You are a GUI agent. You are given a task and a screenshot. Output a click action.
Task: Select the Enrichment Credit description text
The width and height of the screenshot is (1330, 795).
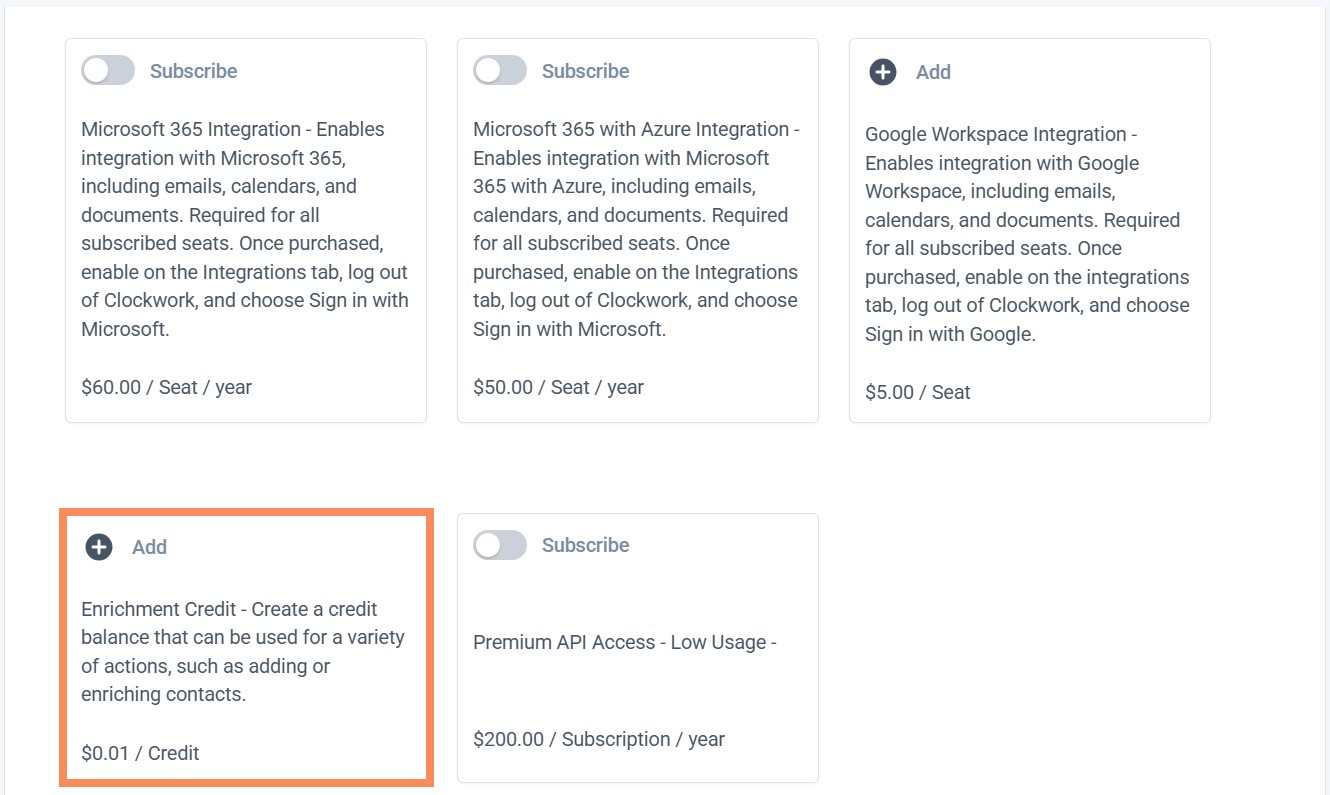(243, 651)
